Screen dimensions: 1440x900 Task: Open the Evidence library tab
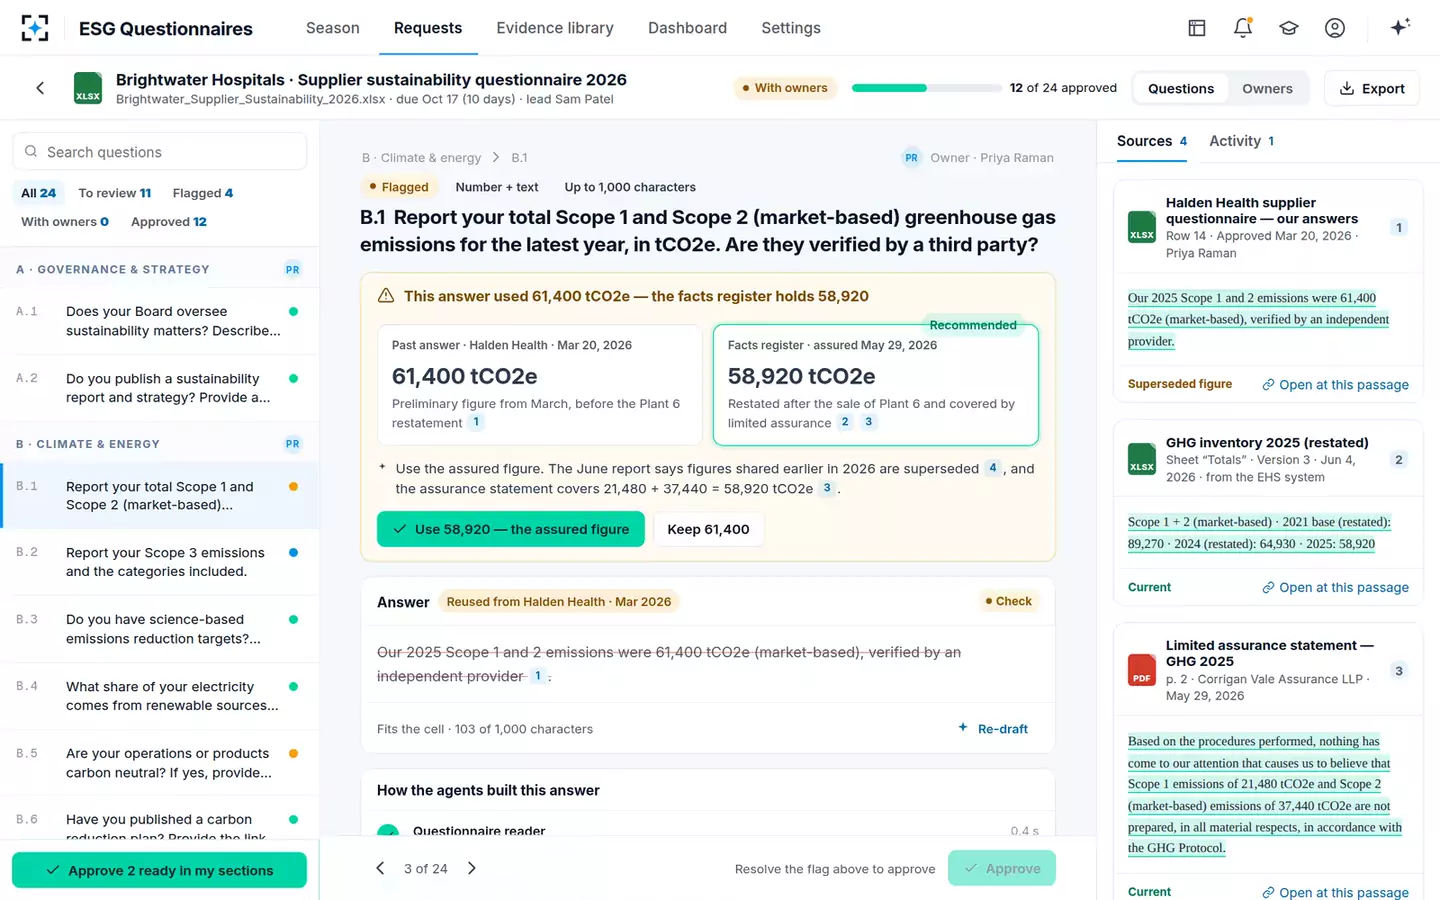[x=555, y=28]
